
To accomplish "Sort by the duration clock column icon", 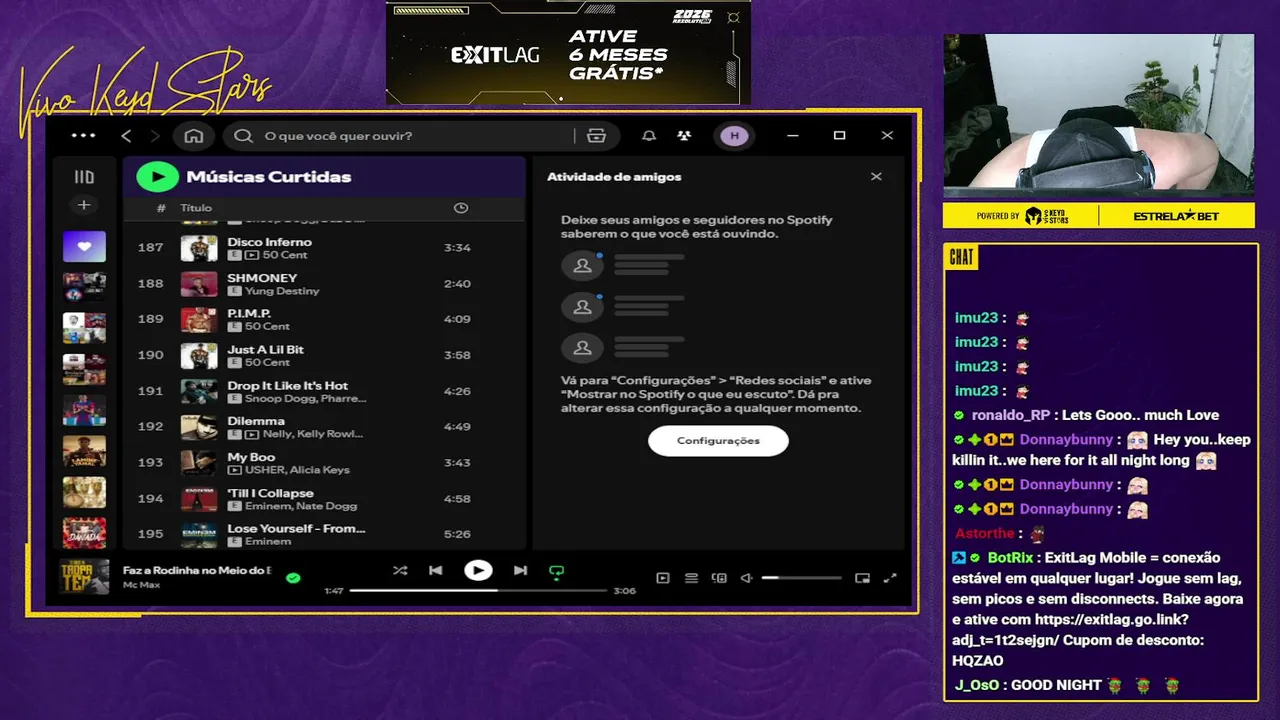I will point(460,208).
